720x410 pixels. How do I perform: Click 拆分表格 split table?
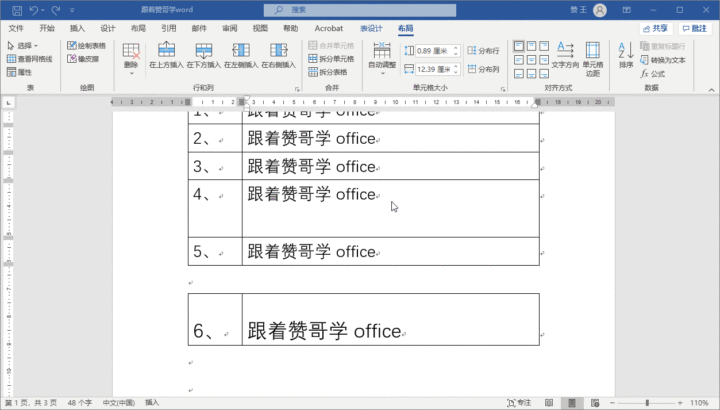click(x=328, y=72)
